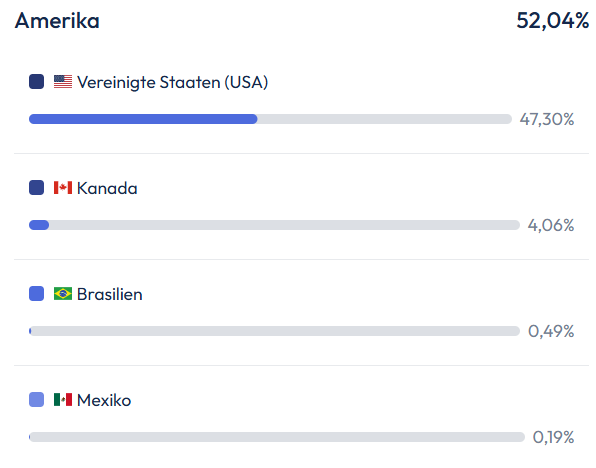Click the Brasilien 0,49% progress bar

(274, 331)
